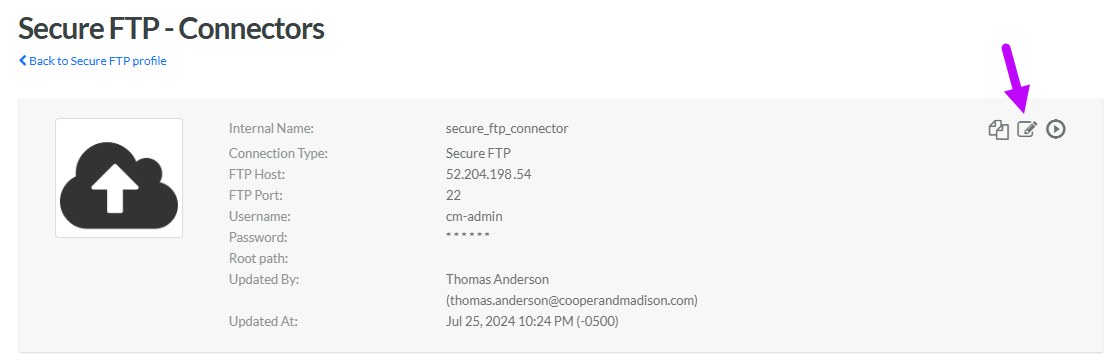1115x362 pixels.
Task: Click the duplicate connector icon
Action: click(x=998, y=129)
